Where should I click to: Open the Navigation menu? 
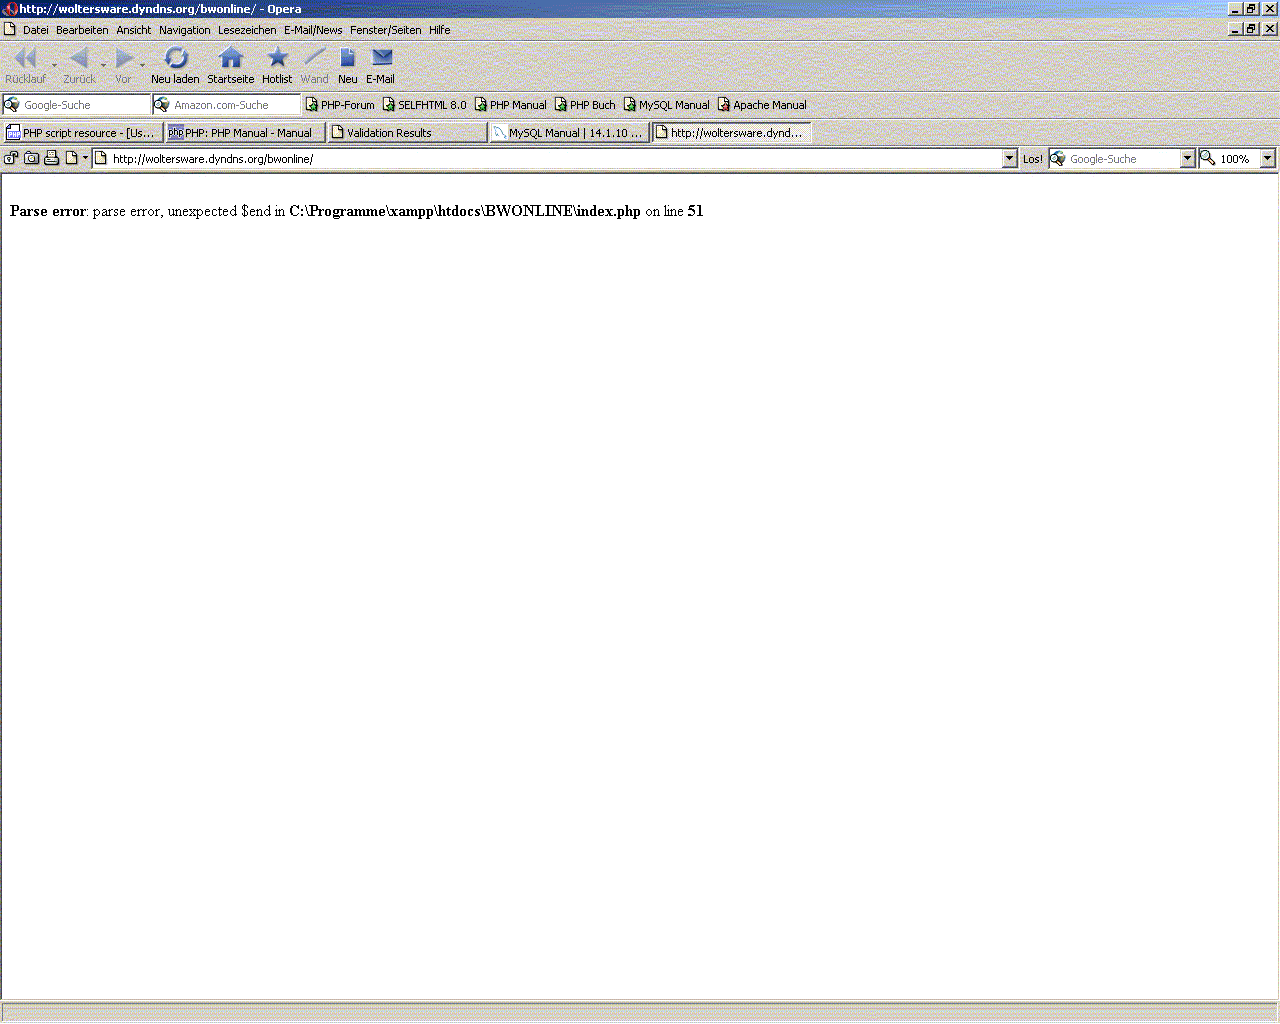[x=184, y=30]
